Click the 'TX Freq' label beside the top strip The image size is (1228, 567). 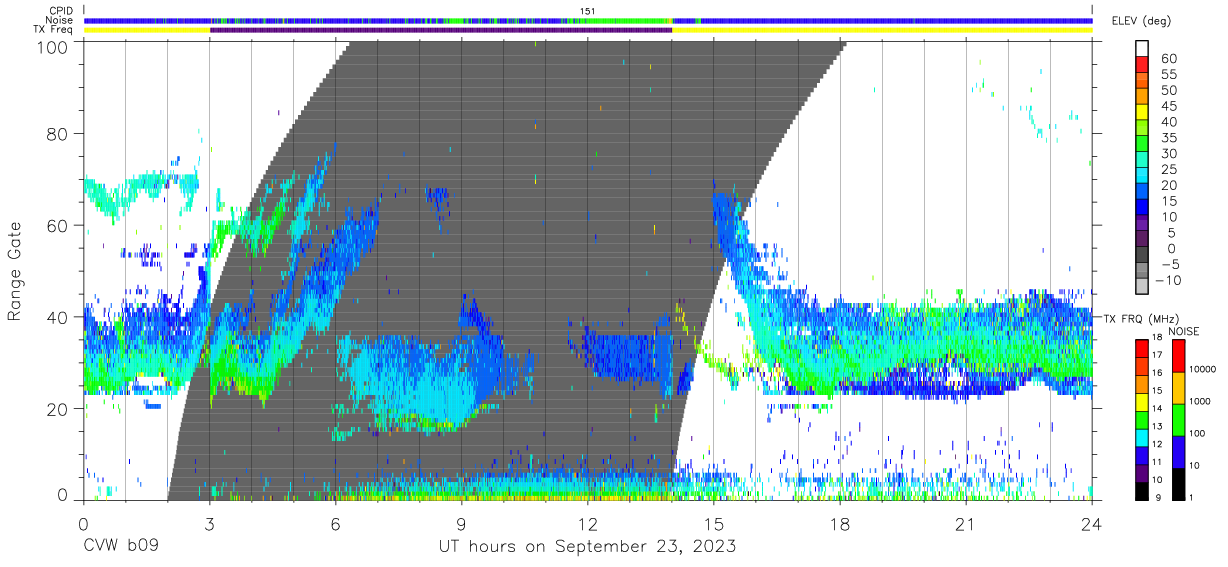pos(55,30)
